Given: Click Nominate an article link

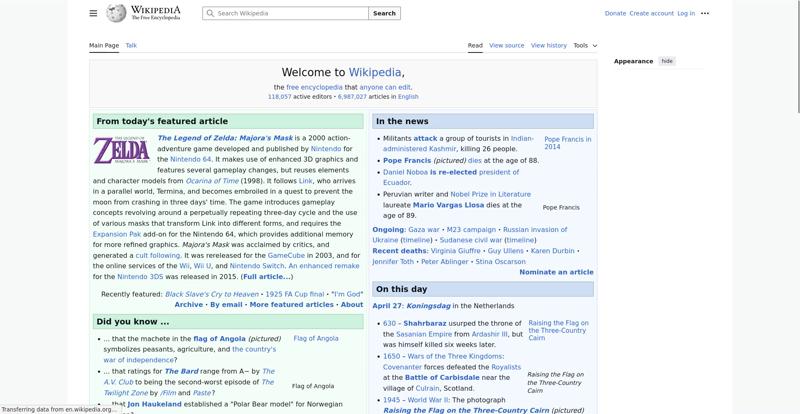Looking at the screenshot, I should pos(556,272).
